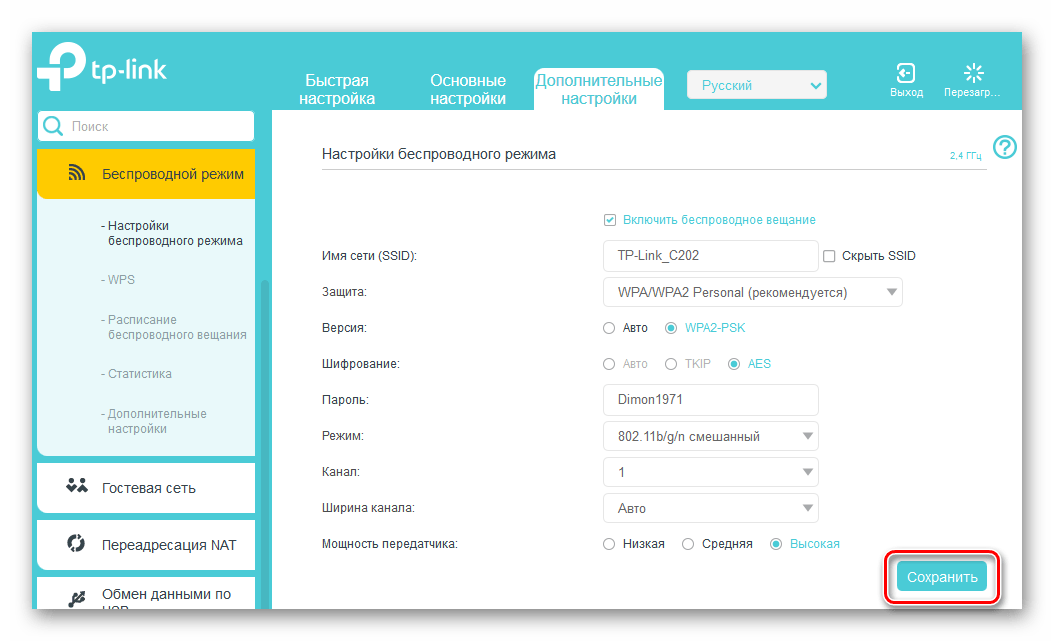Open Guest Network (Гостевая сеть) section

tap(146, 488)
